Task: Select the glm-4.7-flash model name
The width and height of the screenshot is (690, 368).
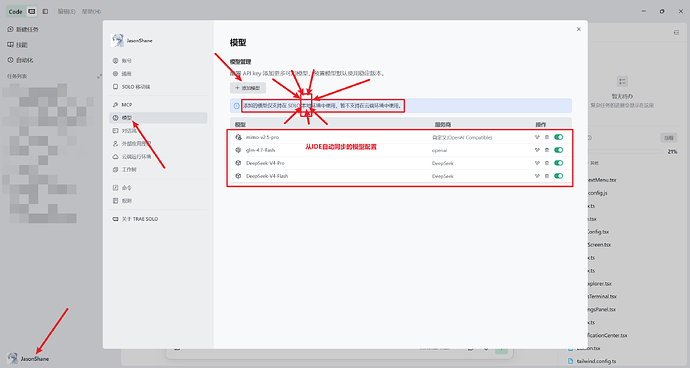Action: tap(261, 150)
